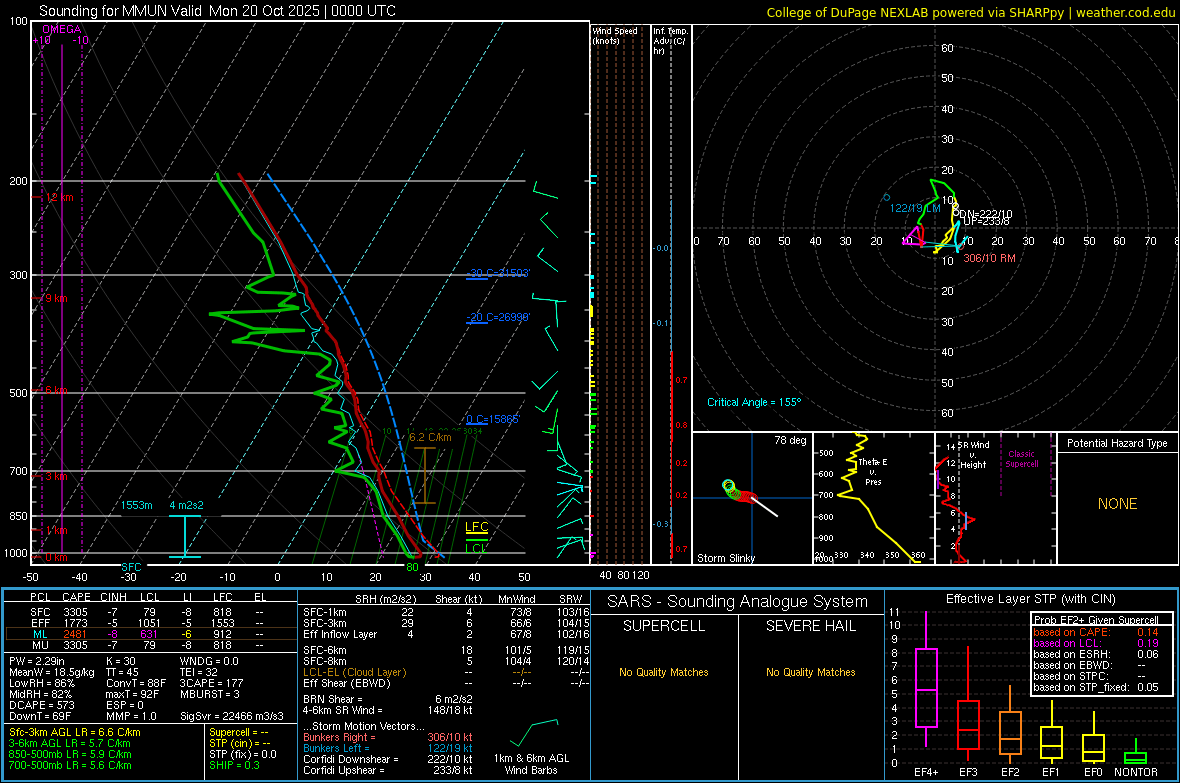The height and width of the screenshot is (783, 1180).
Task: Click the 'ConvT = 88F' value
Action: click(x=136, y=683)
